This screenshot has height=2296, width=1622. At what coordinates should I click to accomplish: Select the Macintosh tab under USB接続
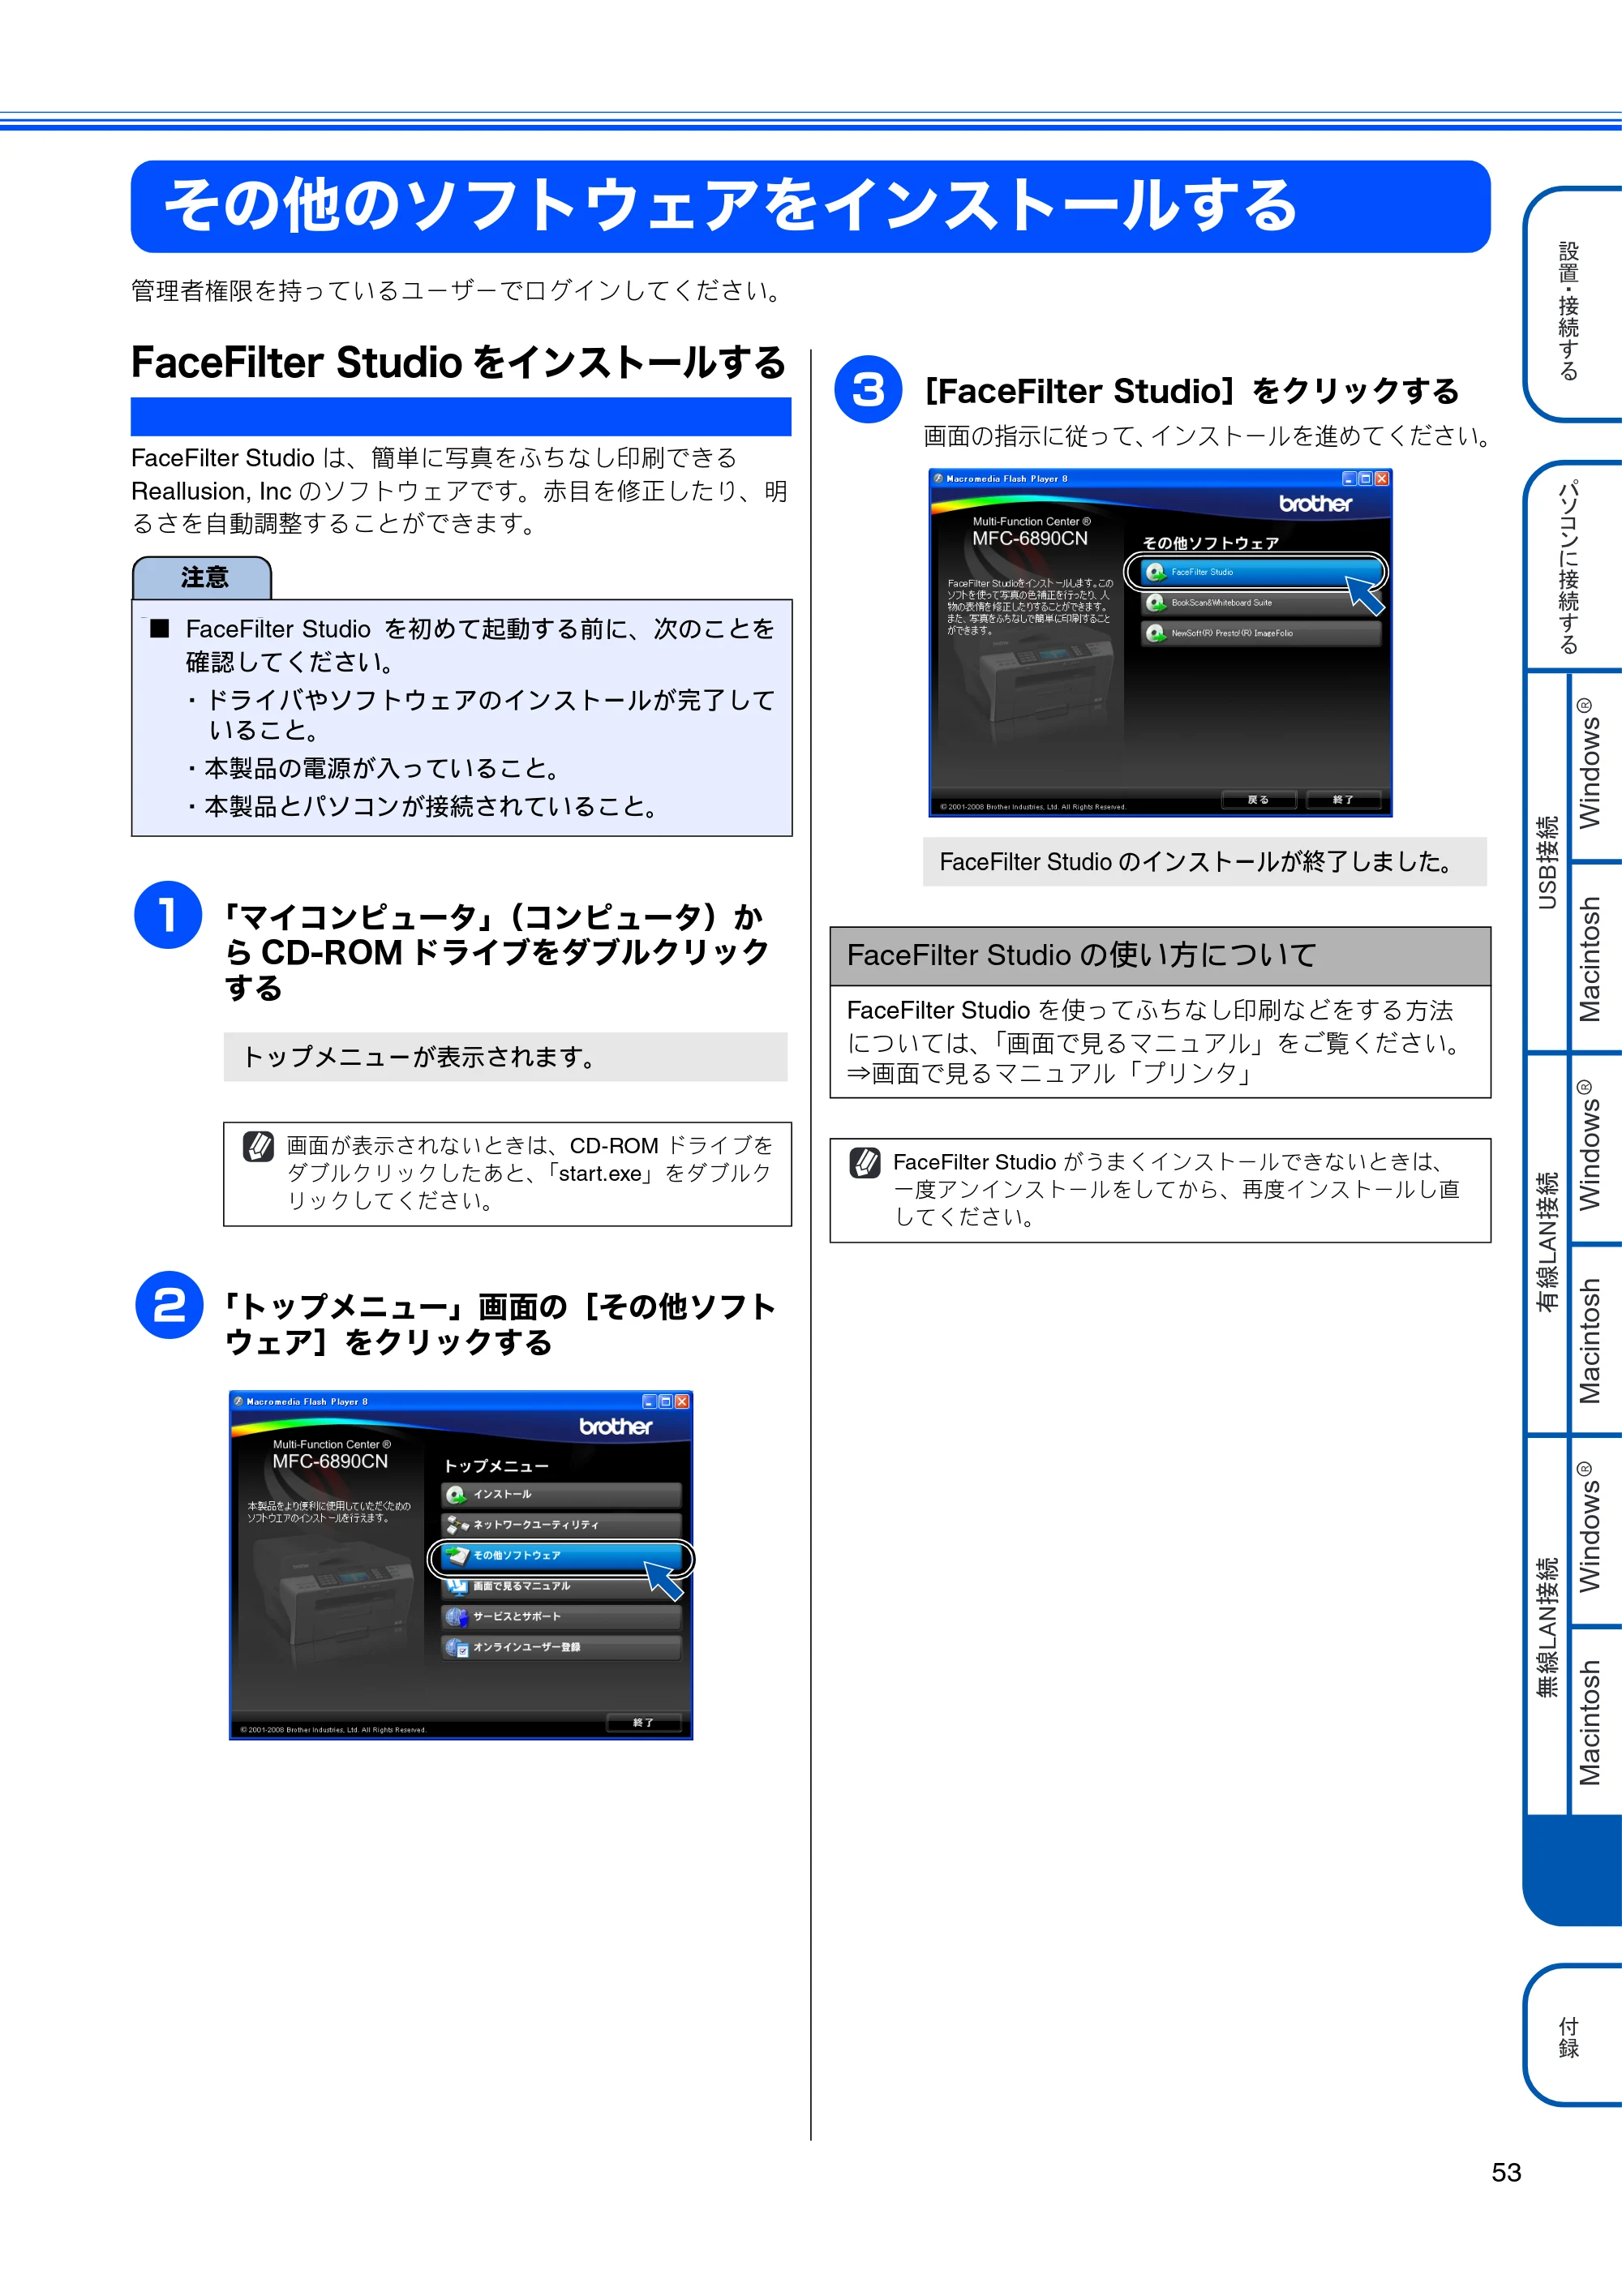pyautogui.click(x=1595, y=957)
